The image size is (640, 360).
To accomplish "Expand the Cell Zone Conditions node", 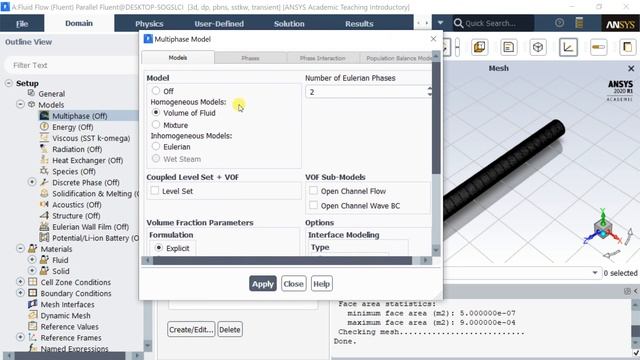I will pyautogui.click(x=20, y=282).
